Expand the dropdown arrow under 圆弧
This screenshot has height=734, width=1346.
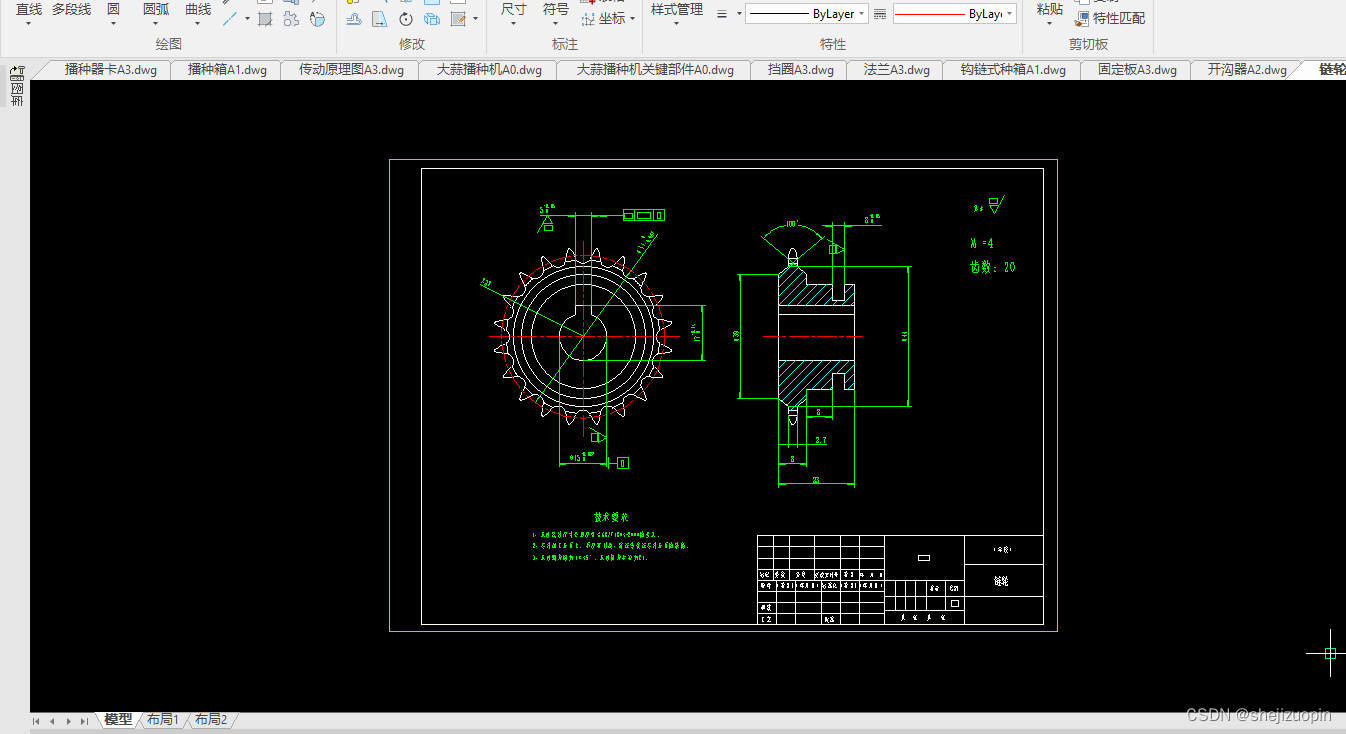pyautogui.click(x=156, y=24)
